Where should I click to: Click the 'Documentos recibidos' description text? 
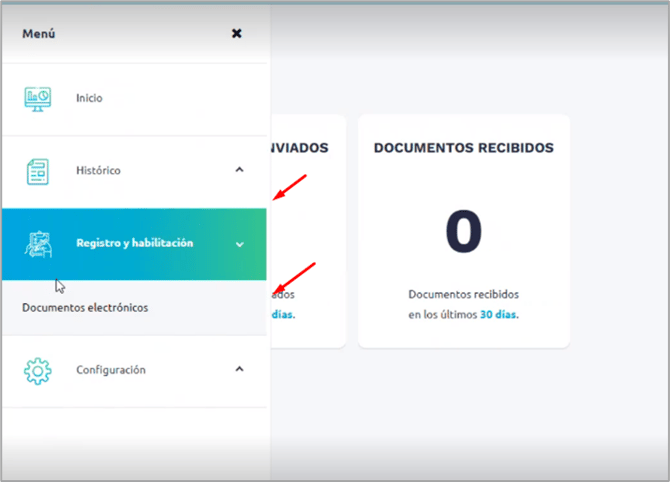463,295
